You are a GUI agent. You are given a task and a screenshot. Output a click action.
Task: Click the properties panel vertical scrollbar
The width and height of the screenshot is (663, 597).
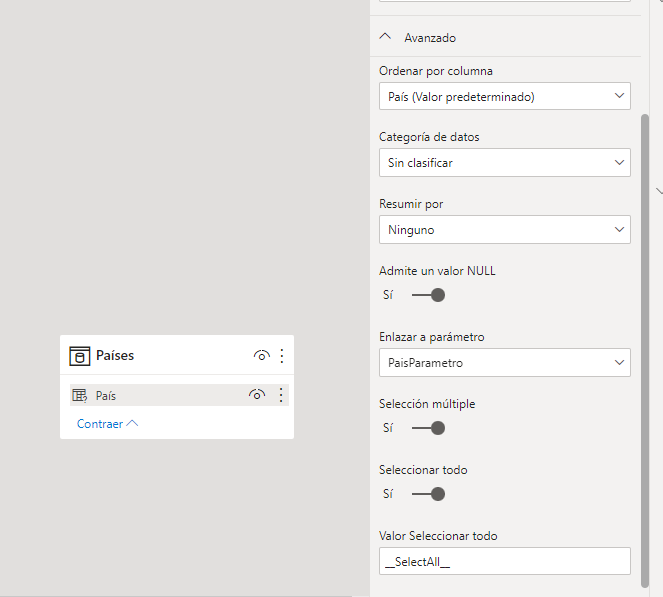pos(644,300)
